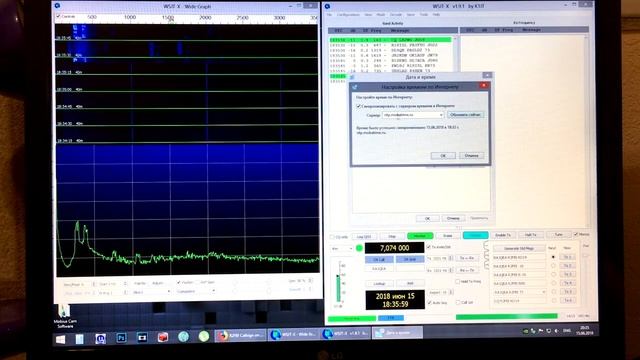640x360 pixels.
Task: Toggle the CQ only checkbox
Action: click(x=332, y=237)
